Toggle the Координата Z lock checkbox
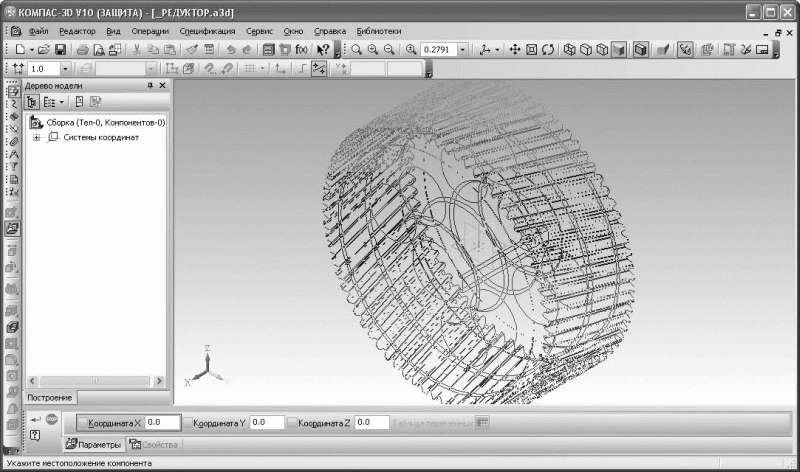Screen dimensions: 800x472 pos(292,423)
